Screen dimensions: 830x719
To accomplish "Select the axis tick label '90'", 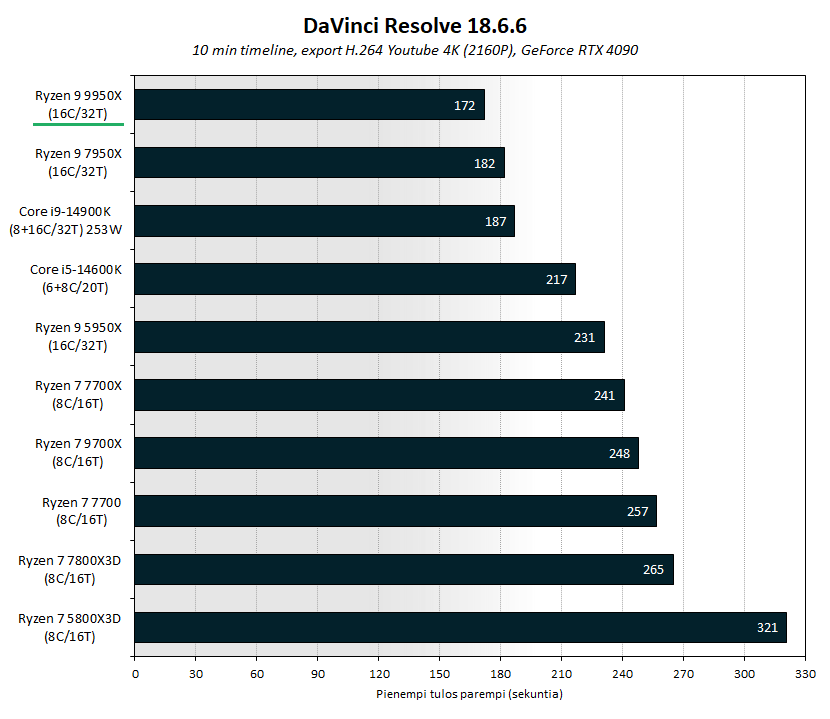I will [318, 674].
